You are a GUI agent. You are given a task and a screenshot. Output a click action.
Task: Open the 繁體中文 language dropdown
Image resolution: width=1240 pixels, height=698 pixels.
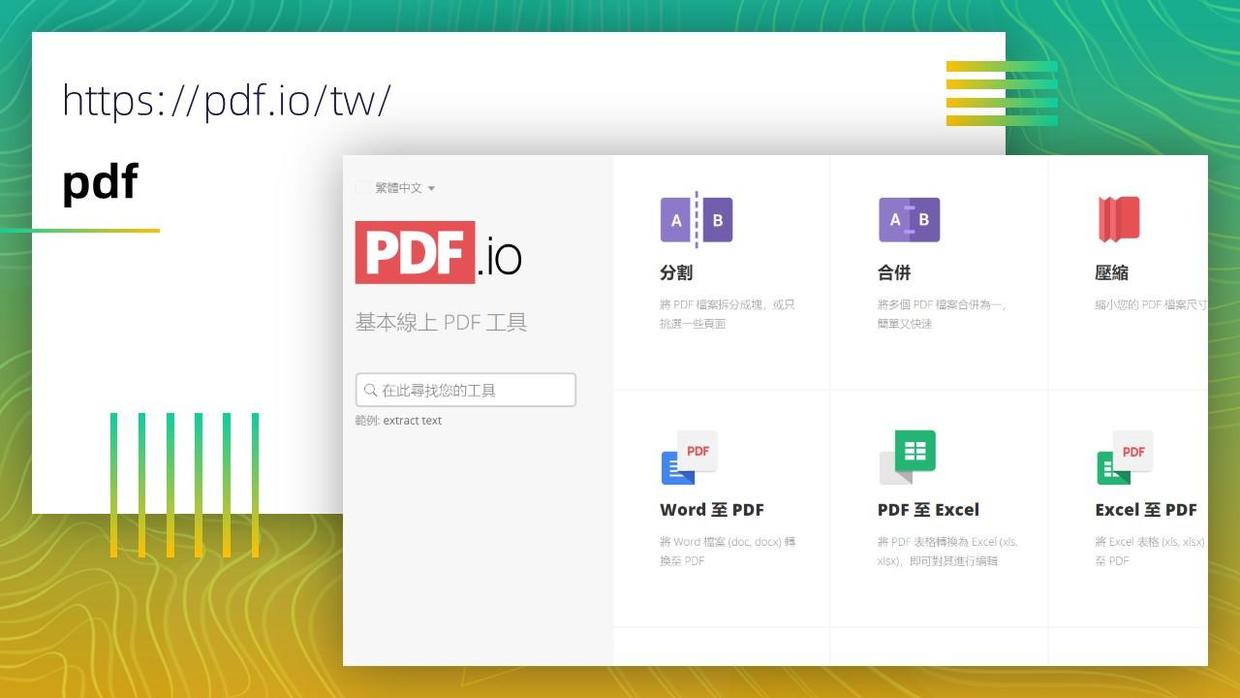pyautogui.click(x=396, y=188)
